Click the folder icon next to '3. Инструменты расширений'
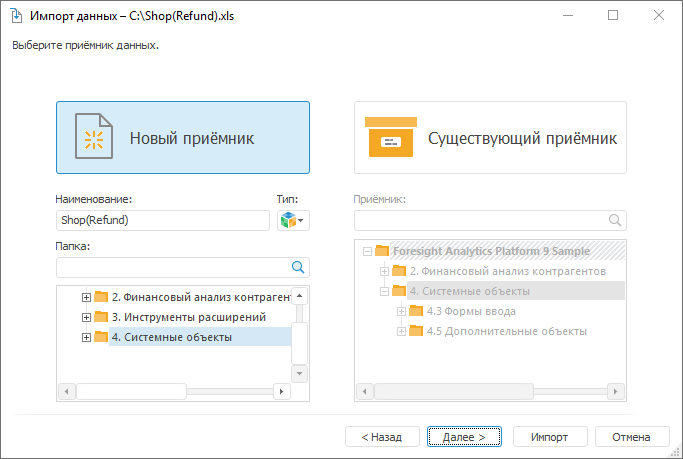The image size is (683, 459). point(100,317)
